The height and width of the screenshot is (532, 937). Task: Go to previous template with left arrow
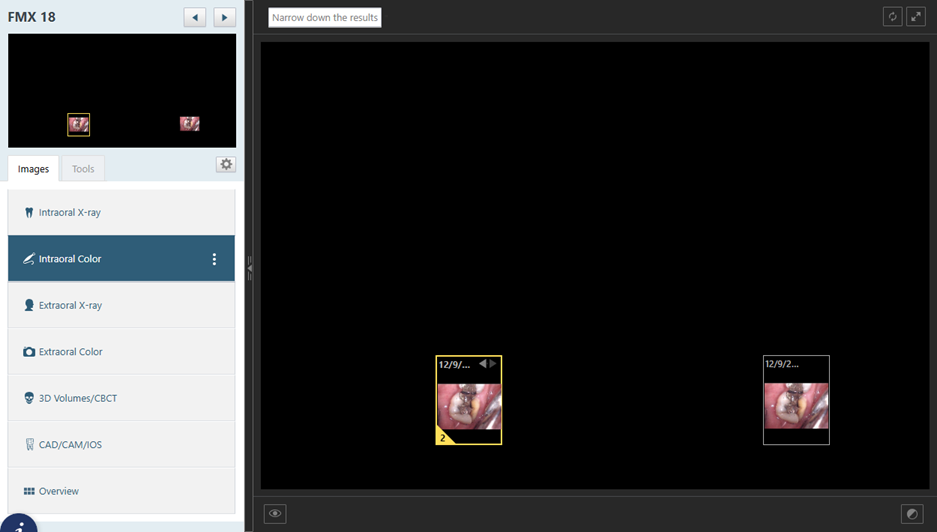click(x=195, y=17)
